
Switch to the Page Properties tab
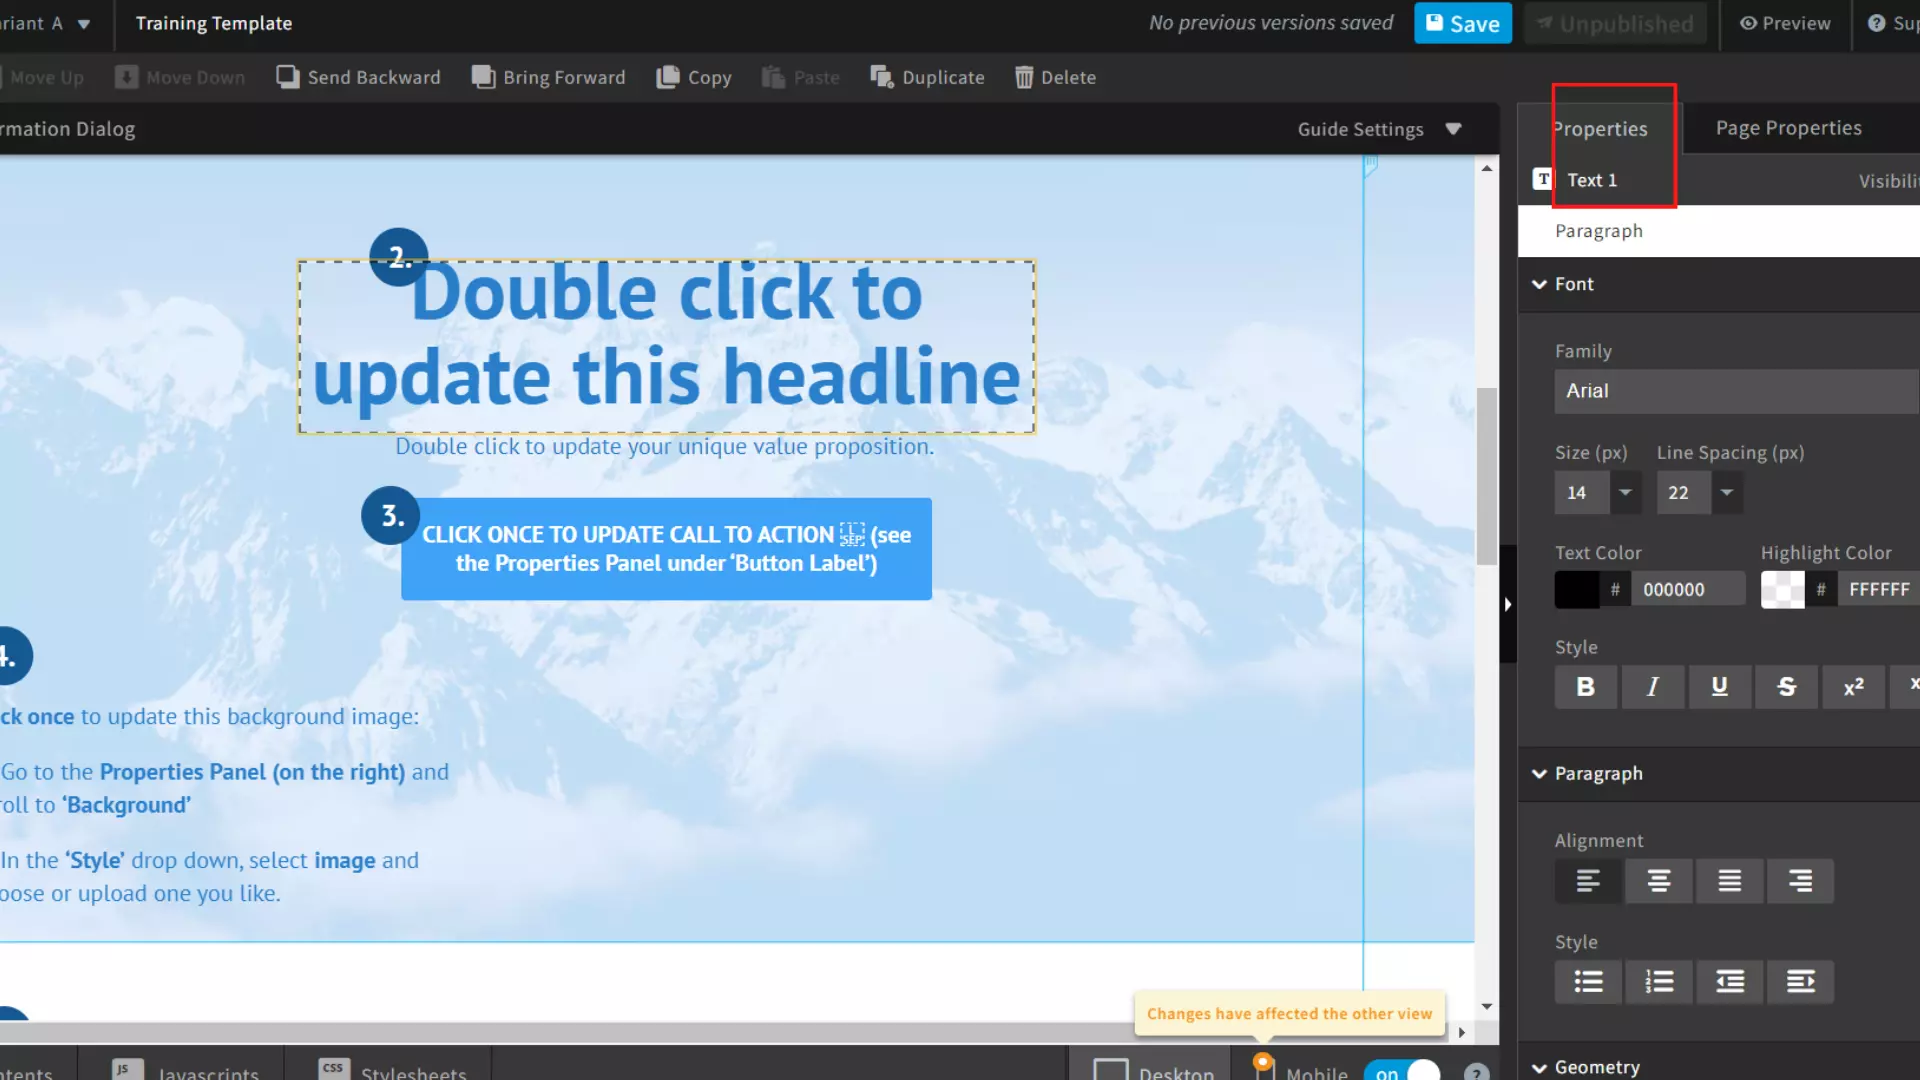pos(1788,128)
